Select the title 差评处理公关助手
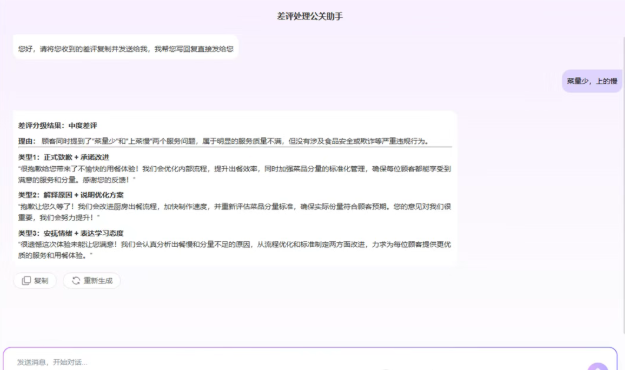 tap(310, 16)
